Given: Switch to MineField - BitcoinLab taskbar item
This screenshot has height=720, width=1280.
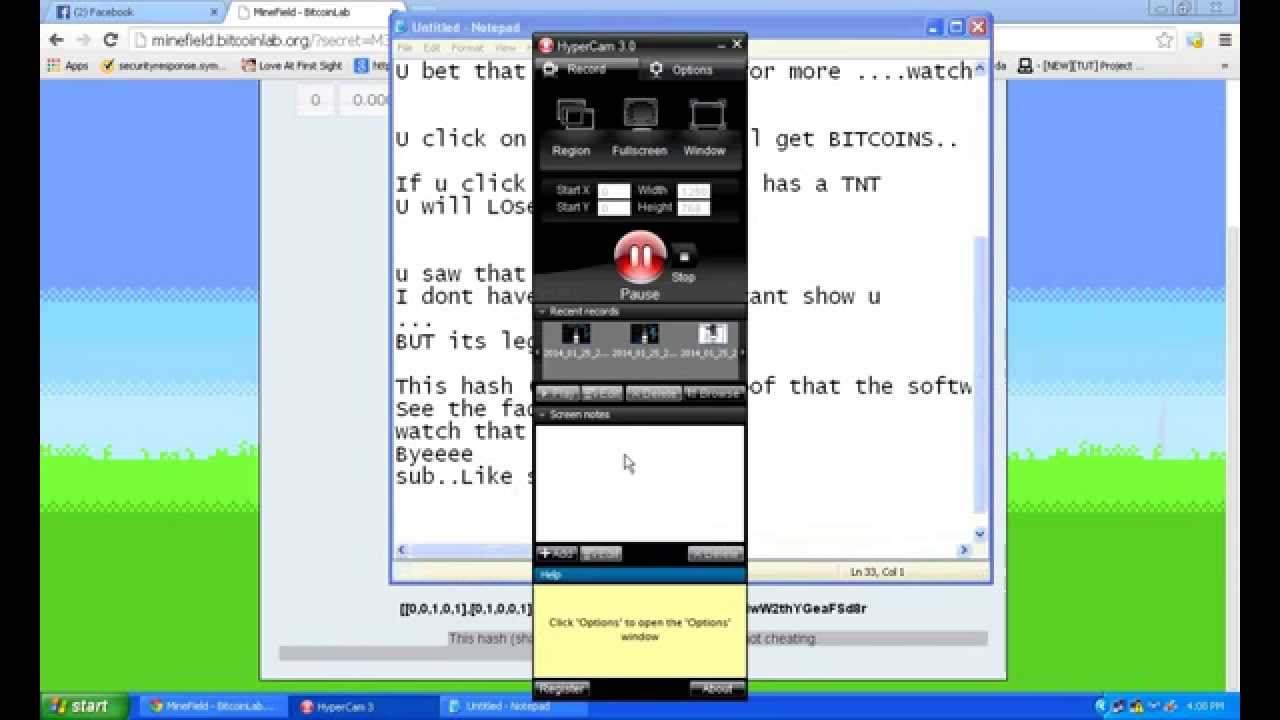Looking at the screenshot, I should 214,706.
